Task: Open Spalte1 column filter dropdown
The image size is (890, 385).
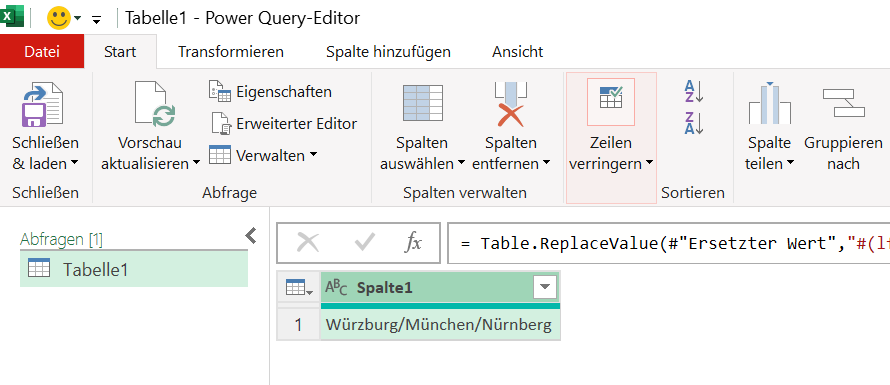Action: [x=545, y=288]
